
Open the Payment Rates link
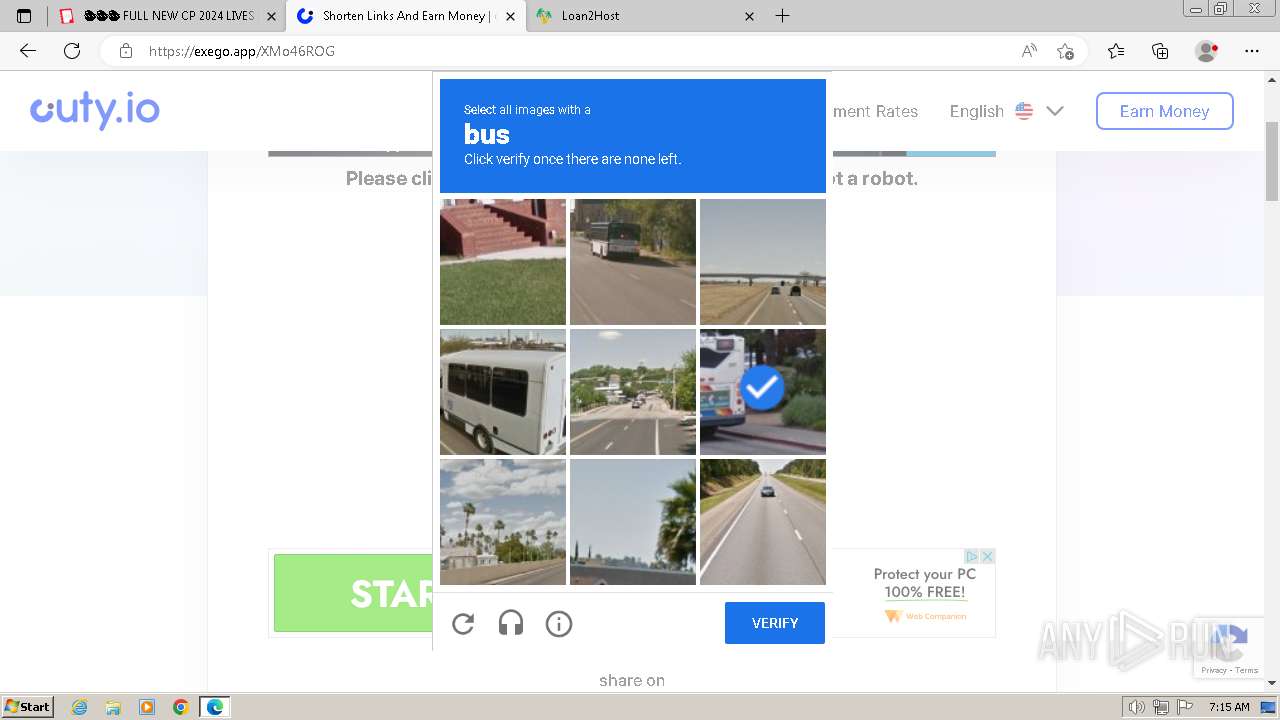click(x=875, y=111)
